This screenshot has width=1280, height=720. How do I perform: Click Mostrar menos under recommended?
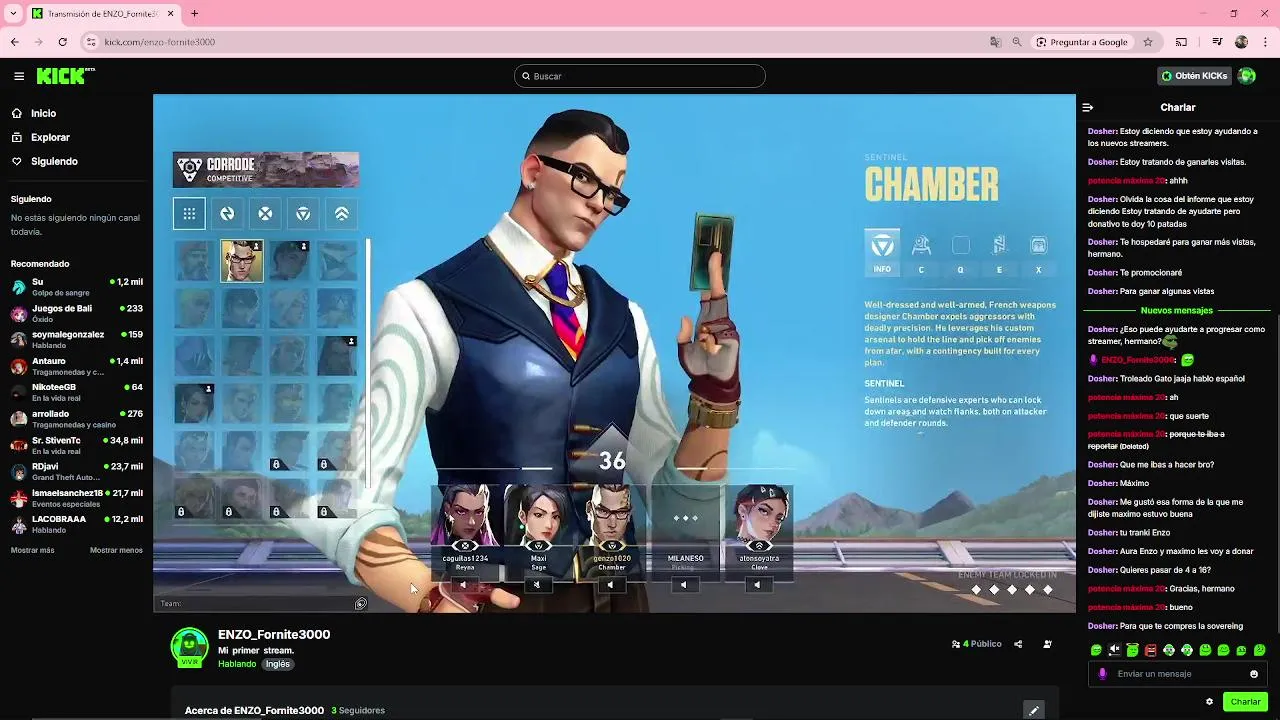coord(116,551)
